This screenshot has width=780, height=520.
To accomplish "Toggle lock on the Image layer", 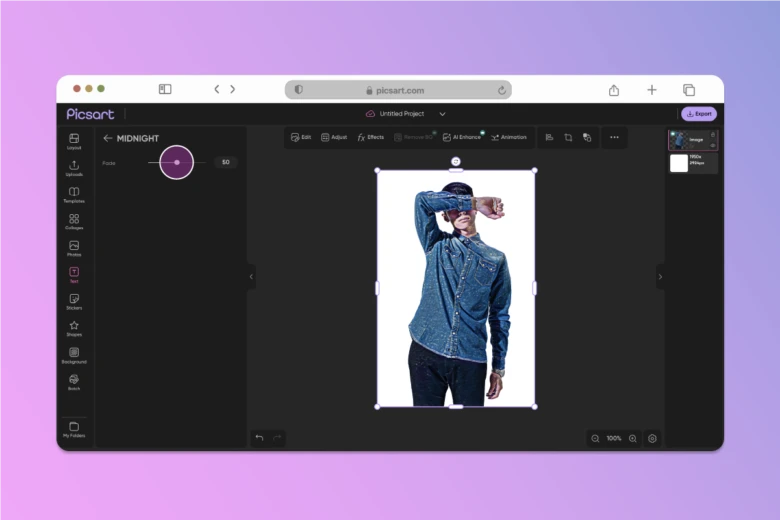I will click(x=713, y=134).
